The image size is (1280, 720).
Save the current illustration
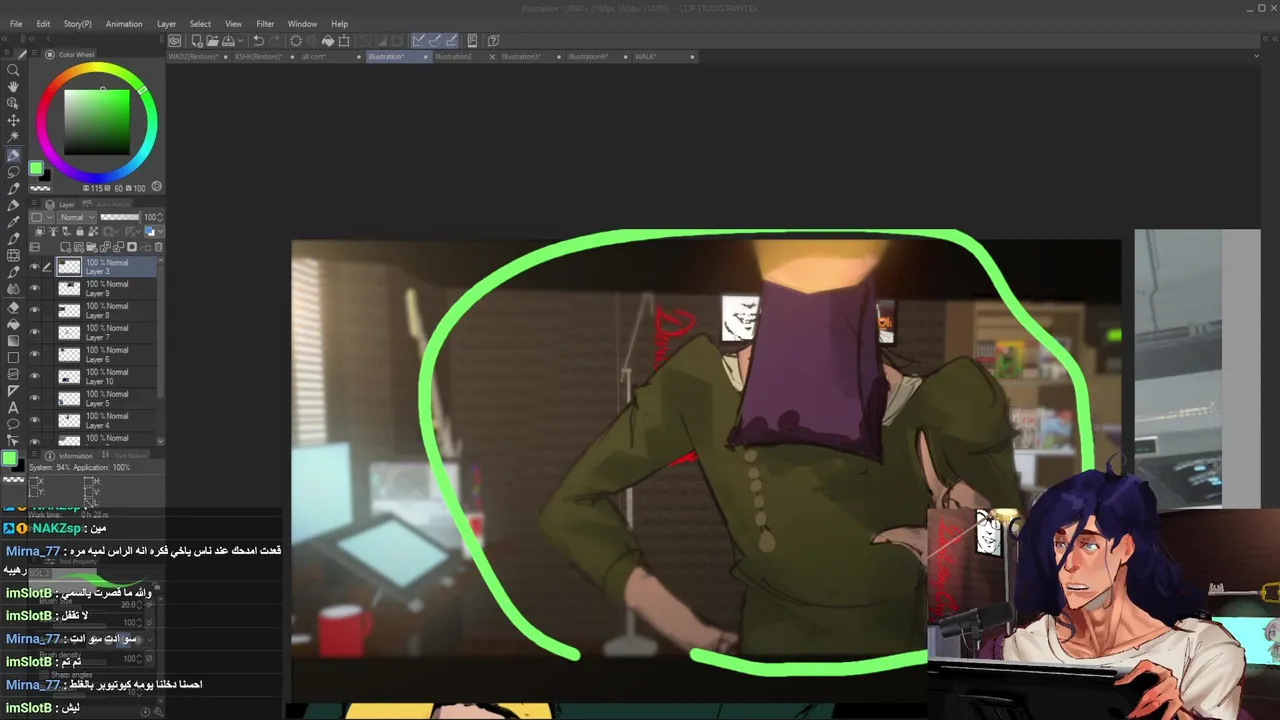pos(228,41)
